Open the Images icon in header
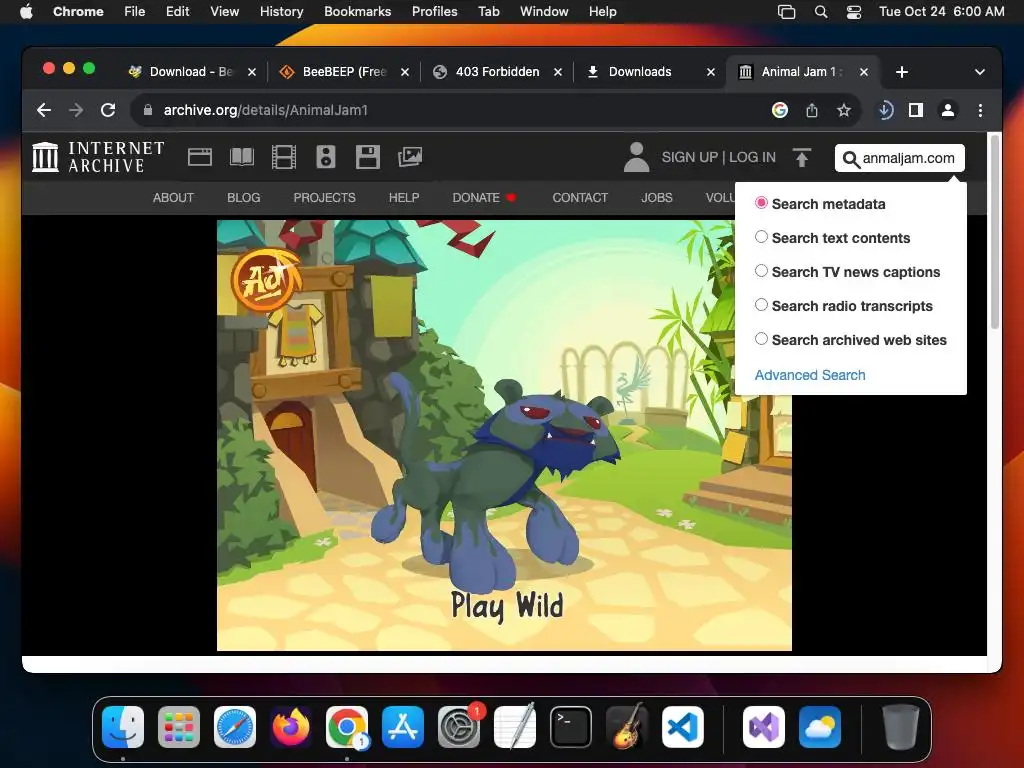1024x768 pixels. (410, 157)
